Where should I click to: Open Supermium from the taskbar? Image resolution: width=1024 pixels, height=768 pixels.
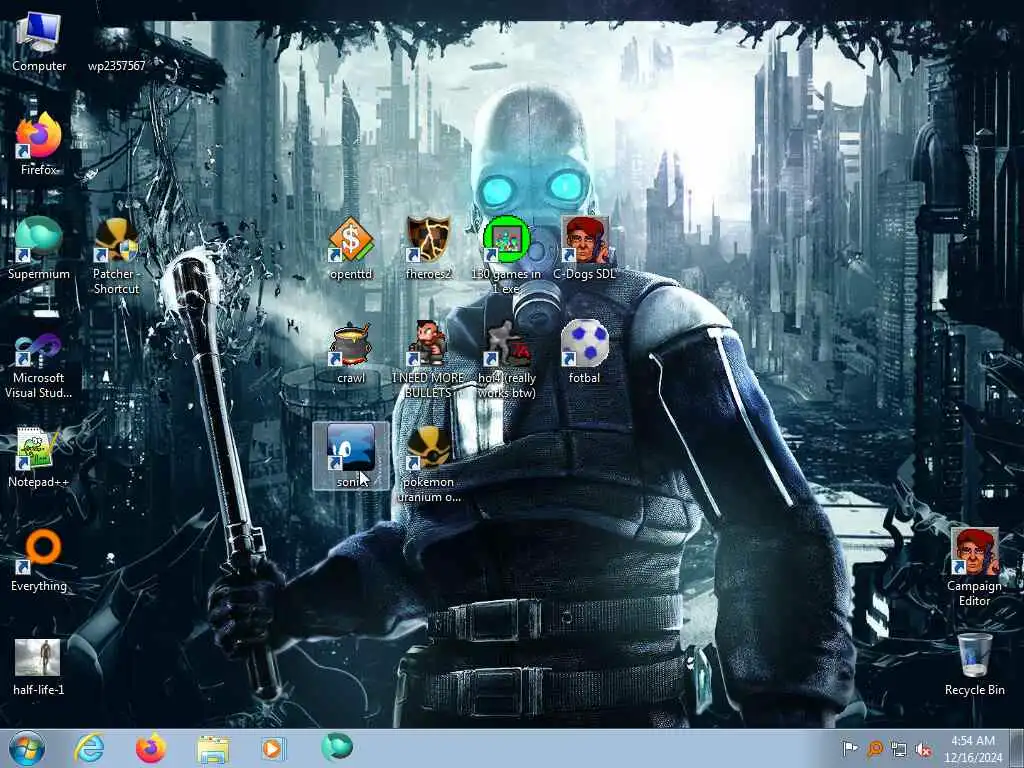click(336, 748)
